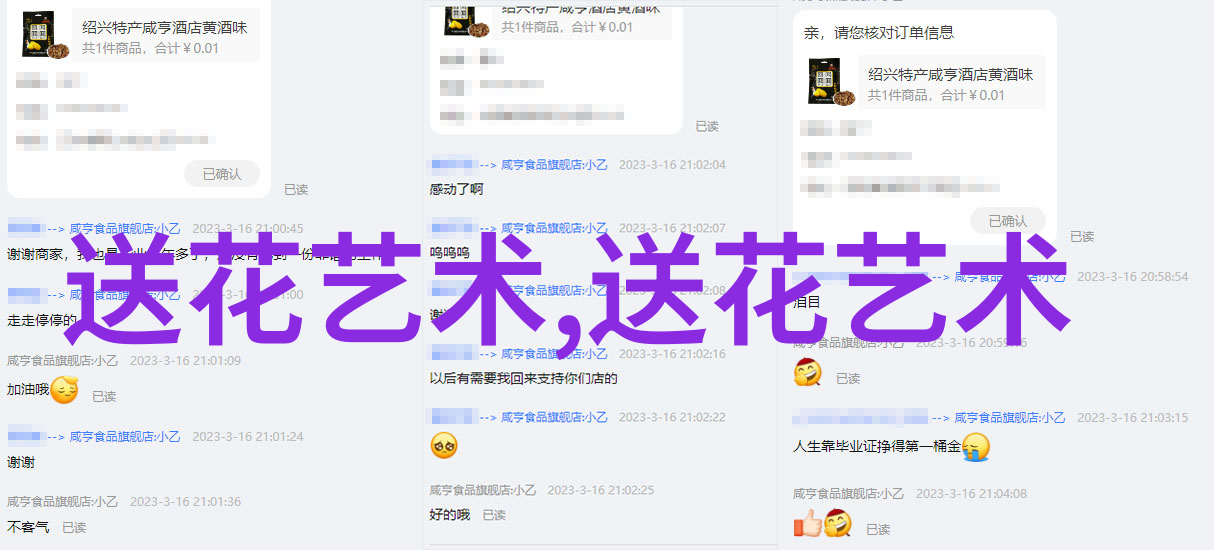
Task: Click 已读 status next to 不客气
Action: (74, 527)
